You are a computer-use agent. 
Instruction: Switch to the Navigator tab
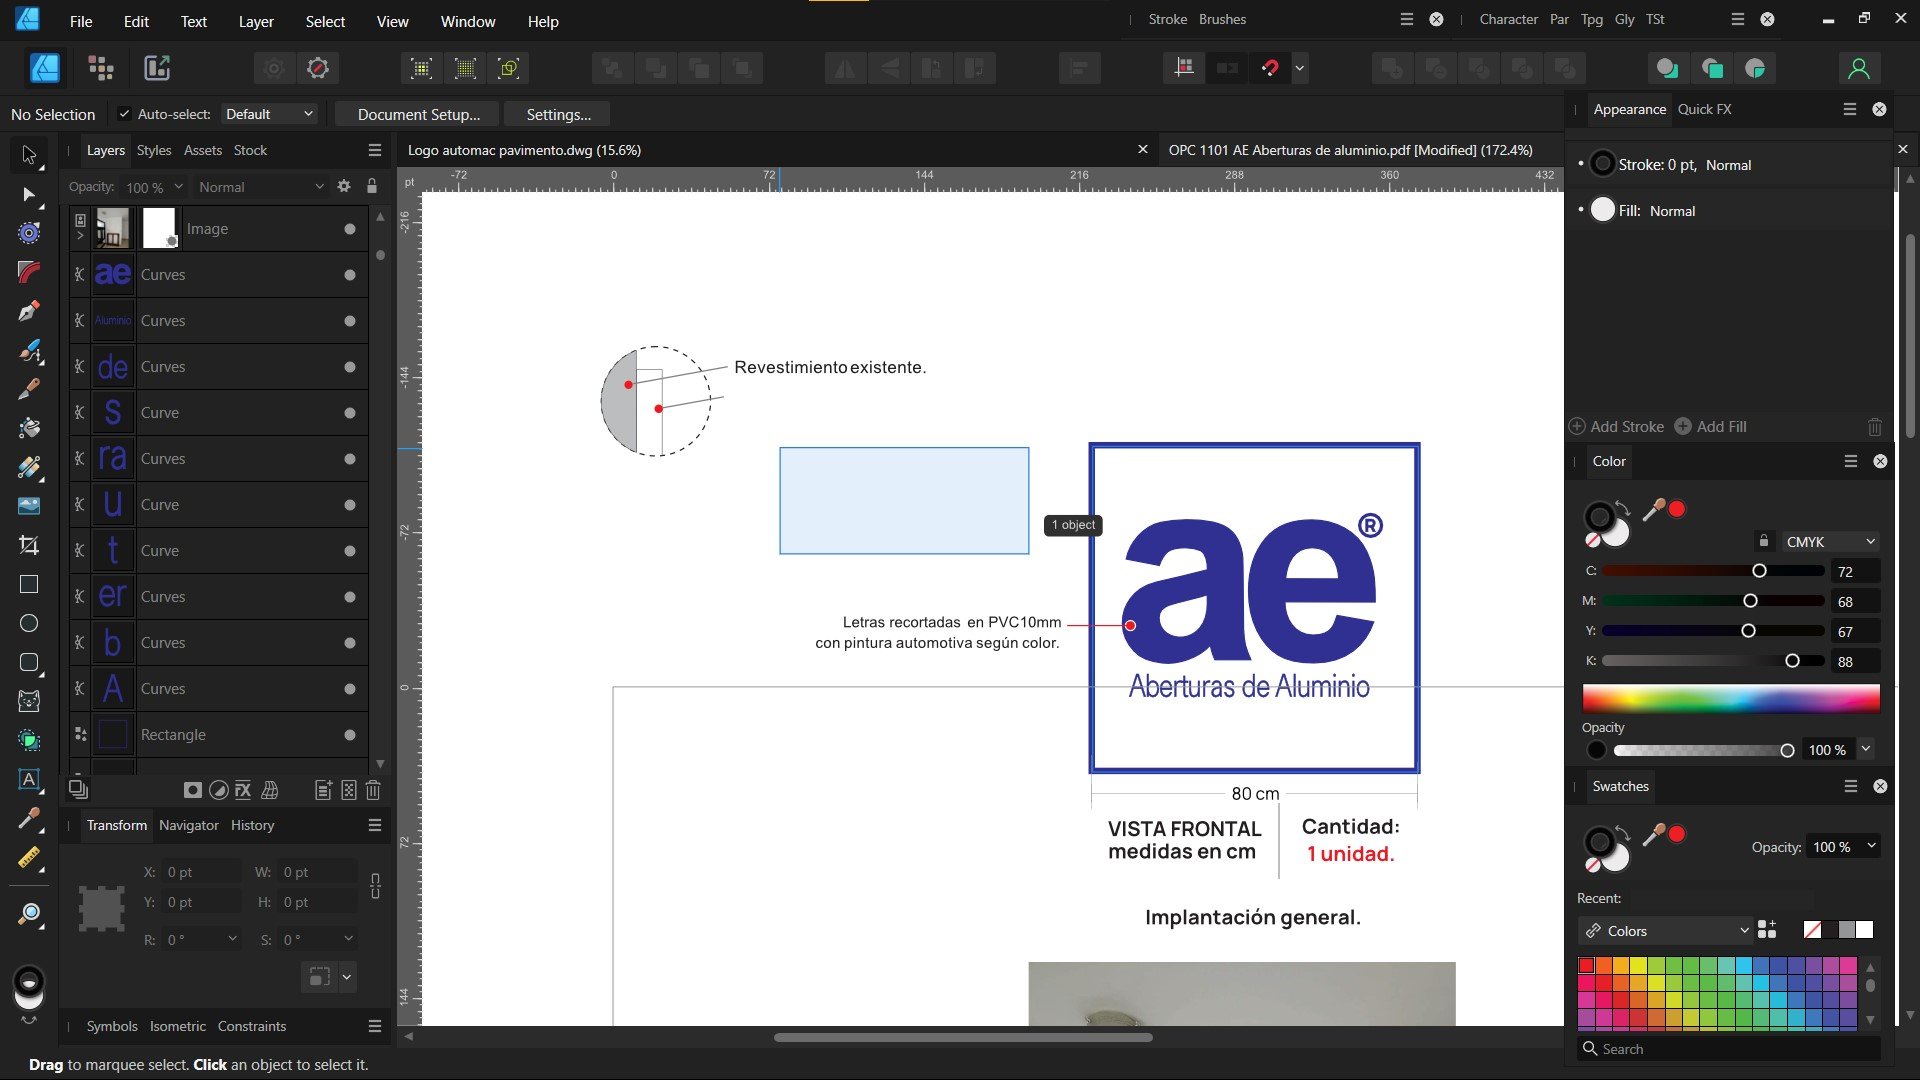coord(188,825)
